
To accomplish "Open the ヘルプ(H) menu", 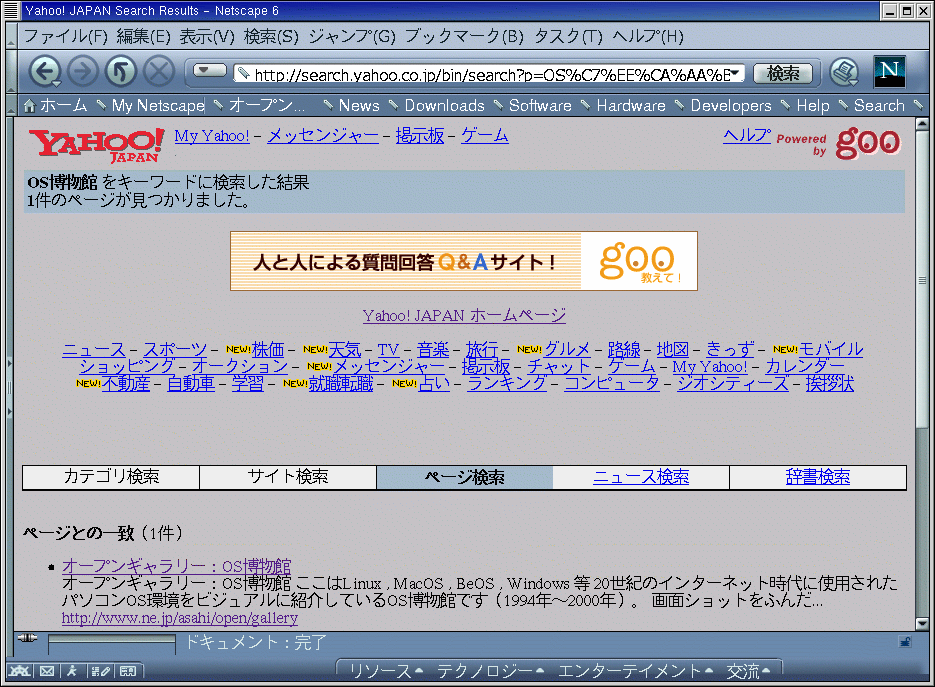I will [x=648, y=36].
